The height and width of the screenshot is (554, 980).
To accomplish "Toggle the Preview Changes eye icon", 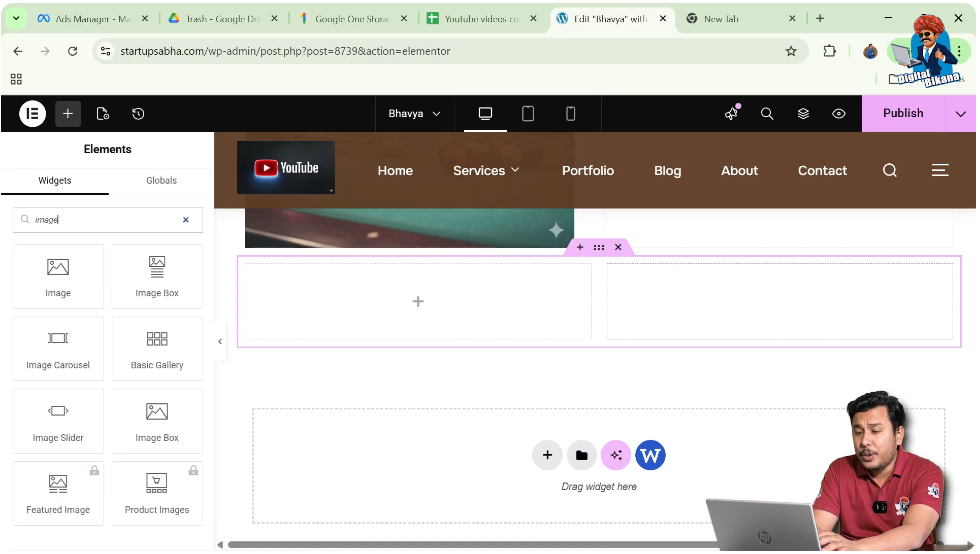I will tap(839, 114).
